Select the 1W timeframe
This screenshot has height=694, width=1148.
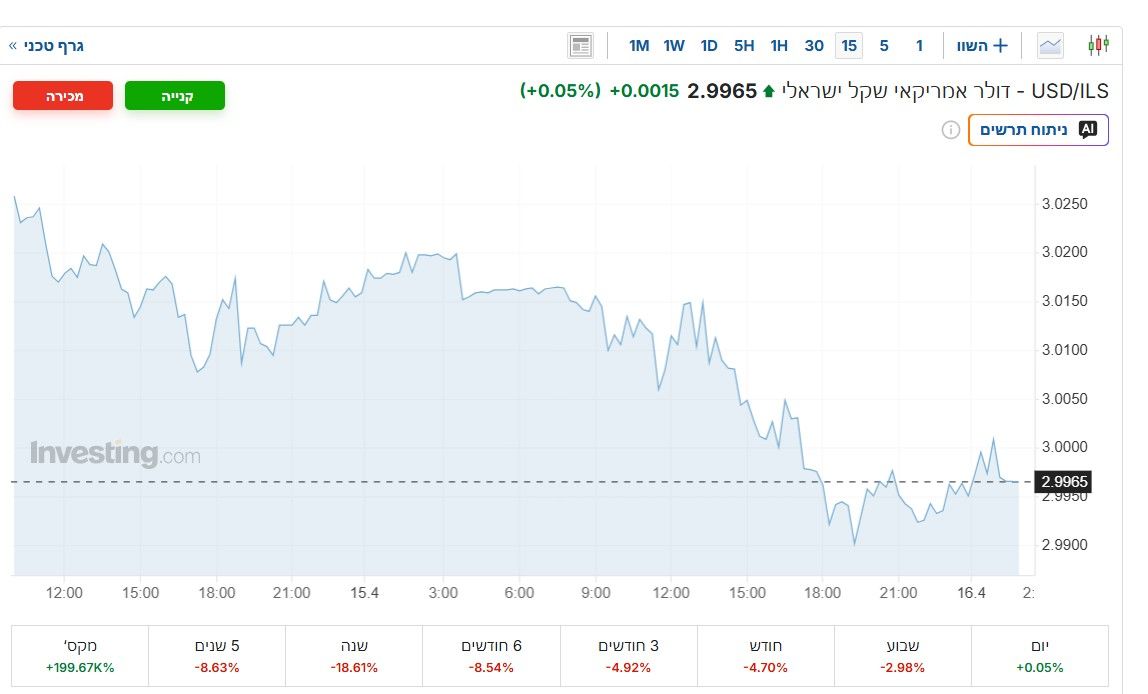pyautogui.click(x=674, y=45)
